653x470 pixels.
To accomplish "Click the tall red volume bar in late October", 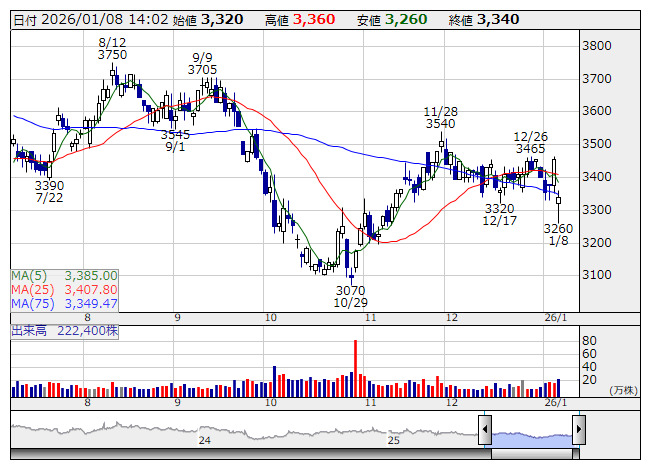I will point(355,368).
